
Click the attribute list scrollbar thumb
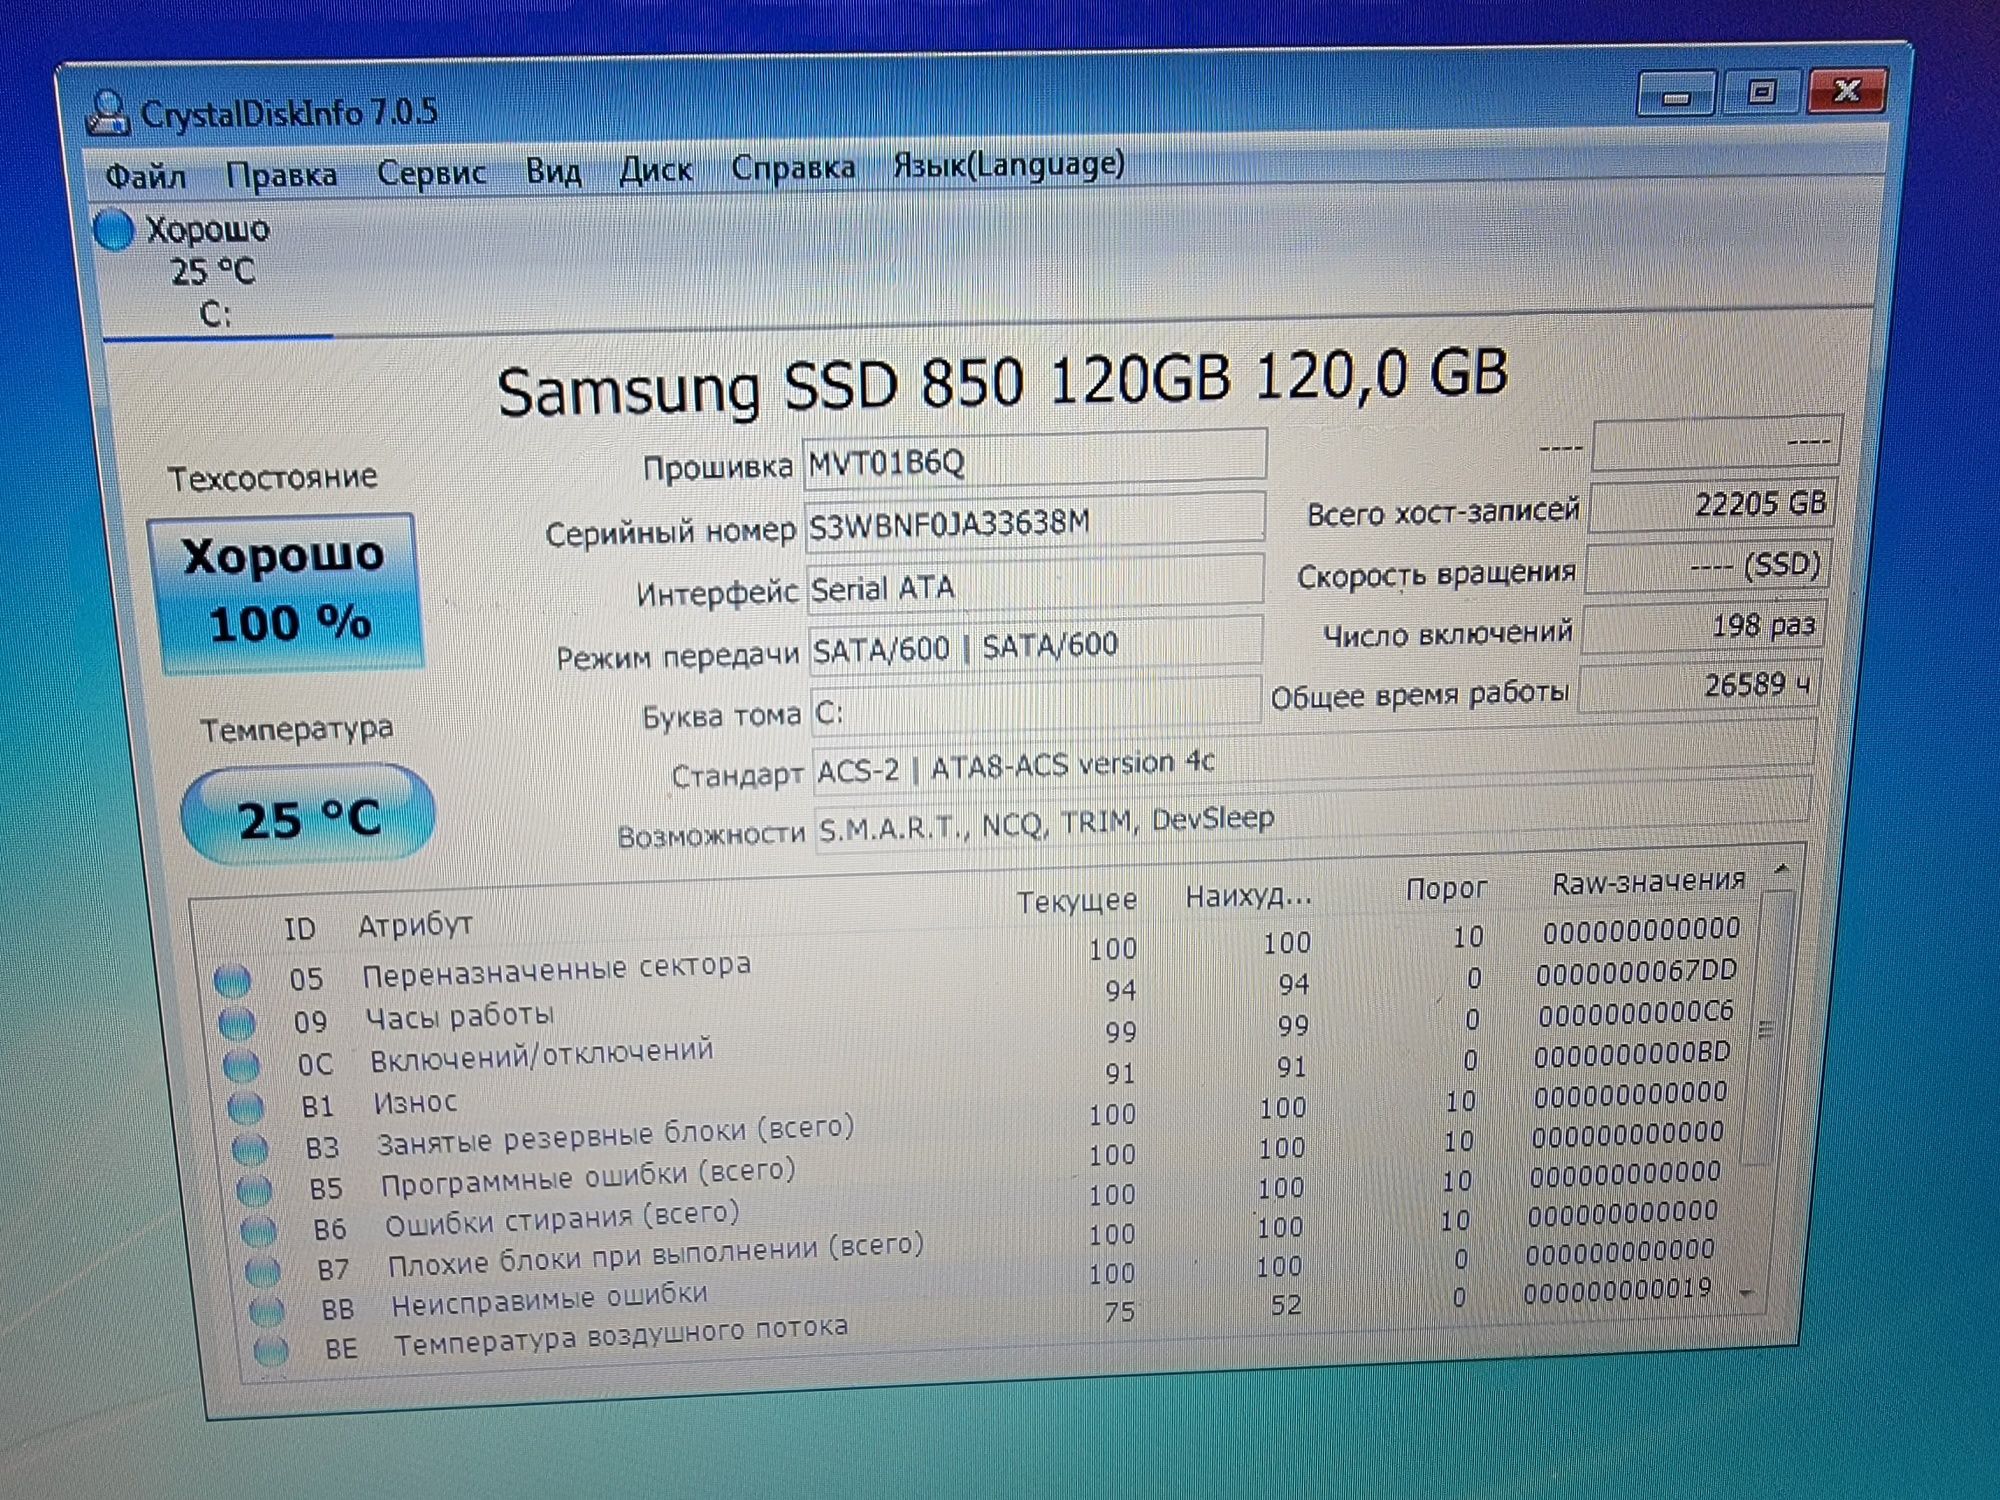click(x=1768, y=1028)
